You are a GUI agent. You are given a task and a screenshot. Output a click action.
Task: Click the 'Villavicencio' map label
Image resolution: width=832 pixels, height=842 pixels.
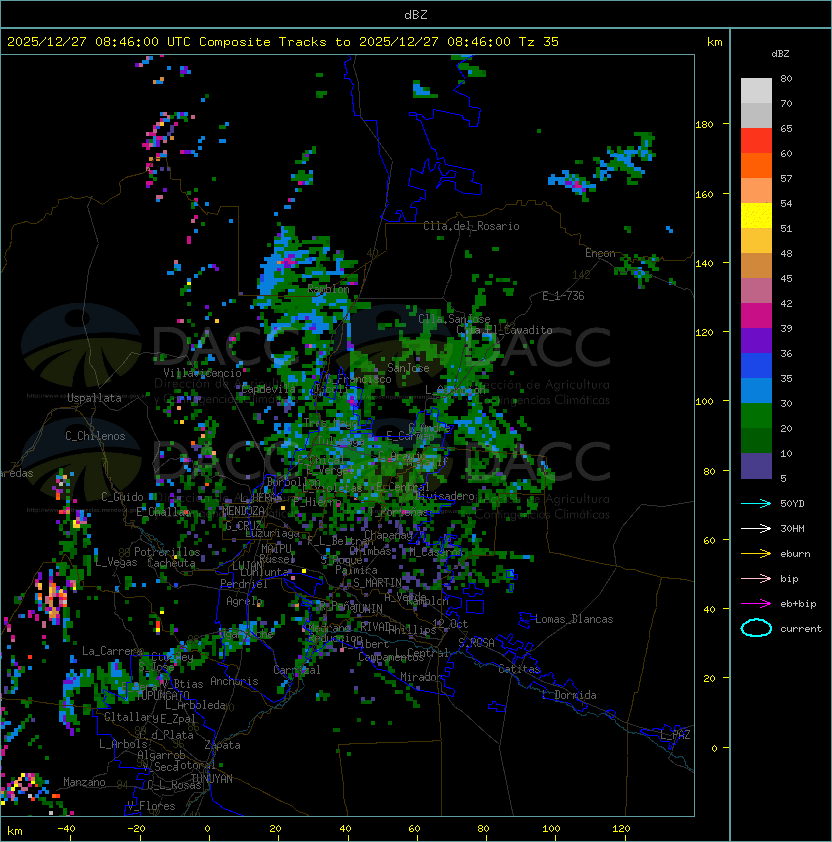(x=202, y=373)
